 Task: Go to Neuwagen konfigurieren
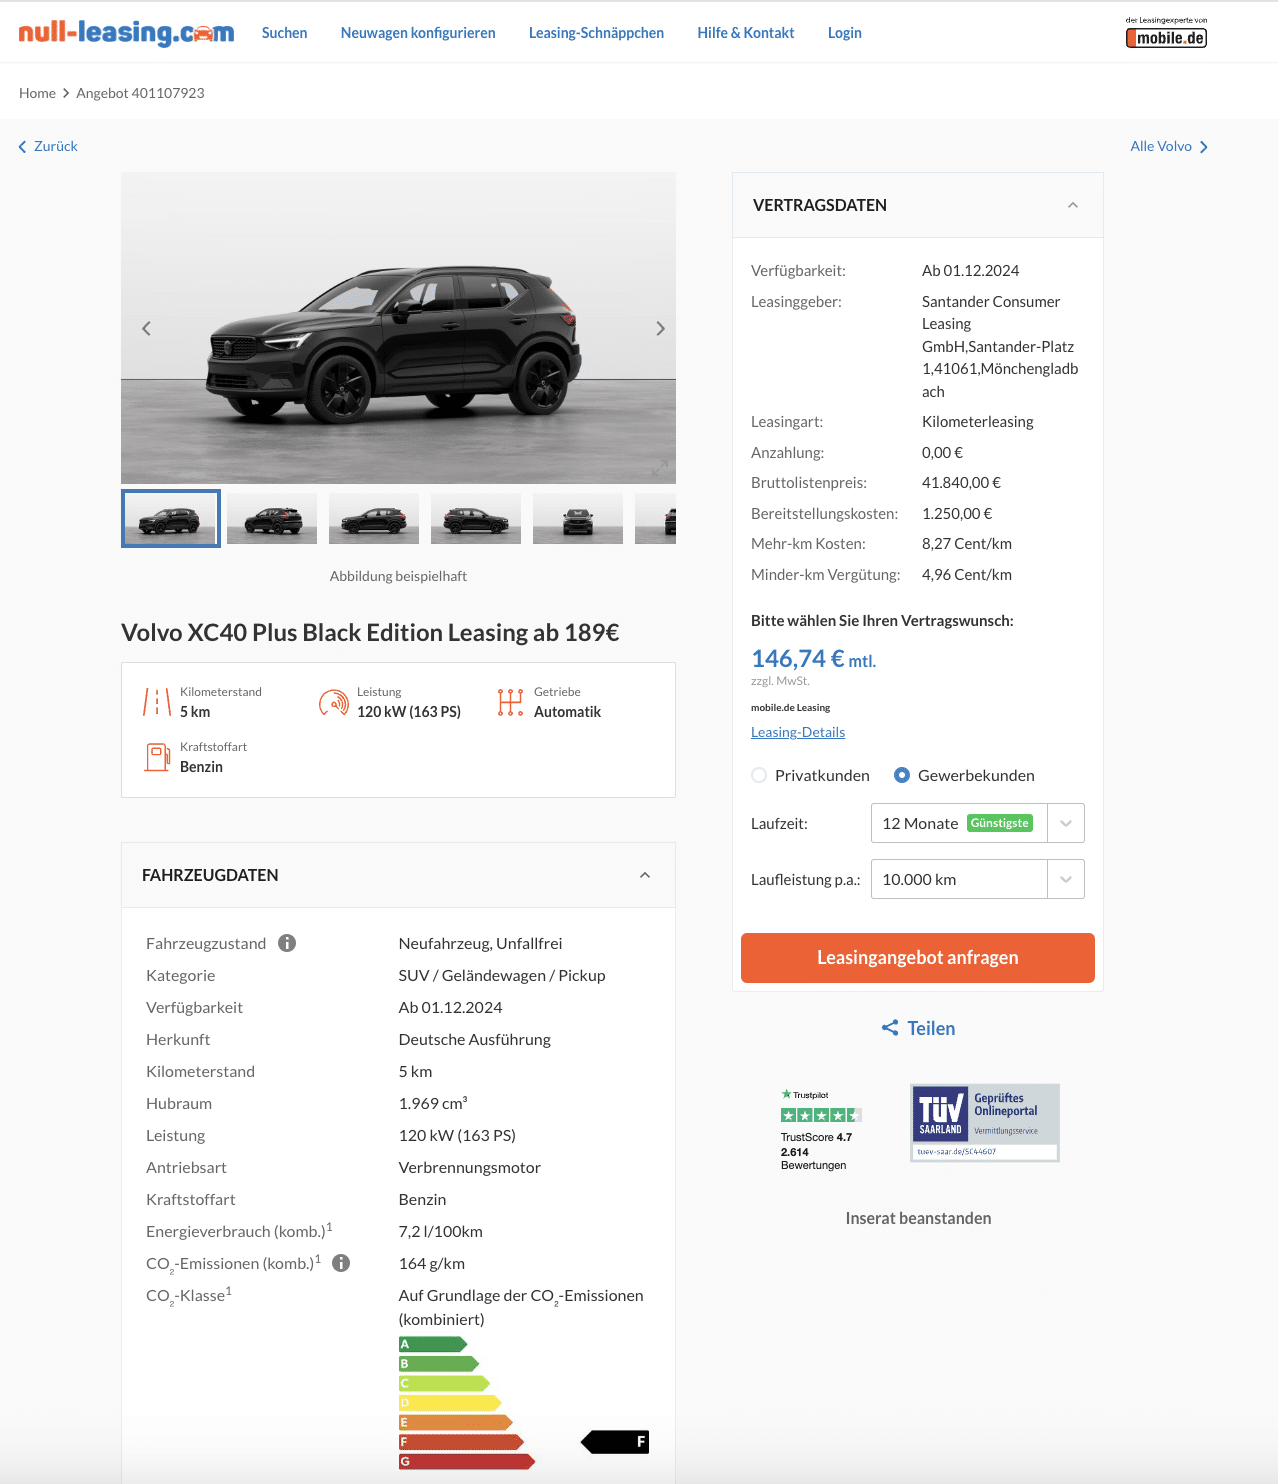pyautogui.click(x=418, y=33)
